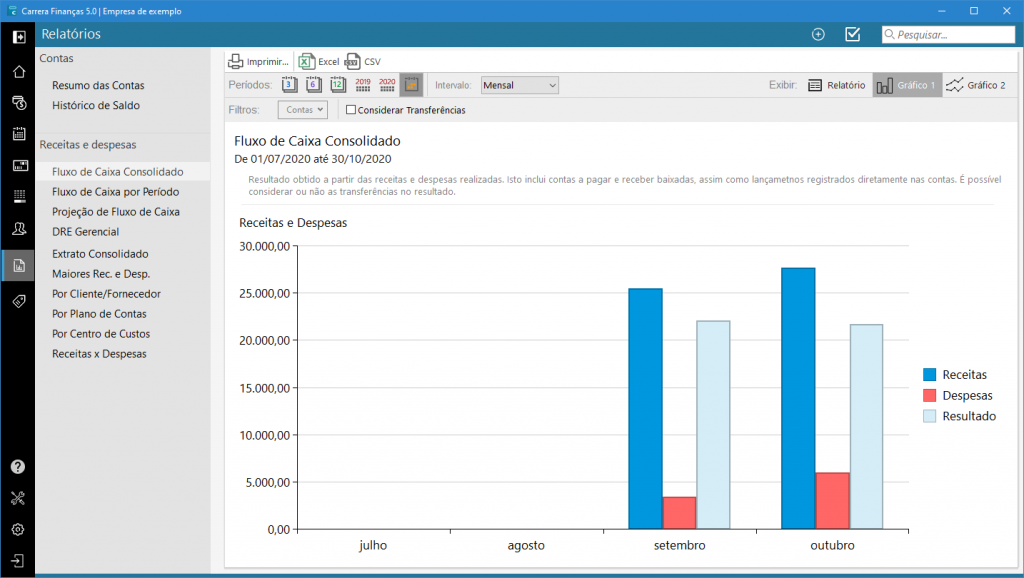Open settings gear icon in sidebar

click(x=18, y=529)
